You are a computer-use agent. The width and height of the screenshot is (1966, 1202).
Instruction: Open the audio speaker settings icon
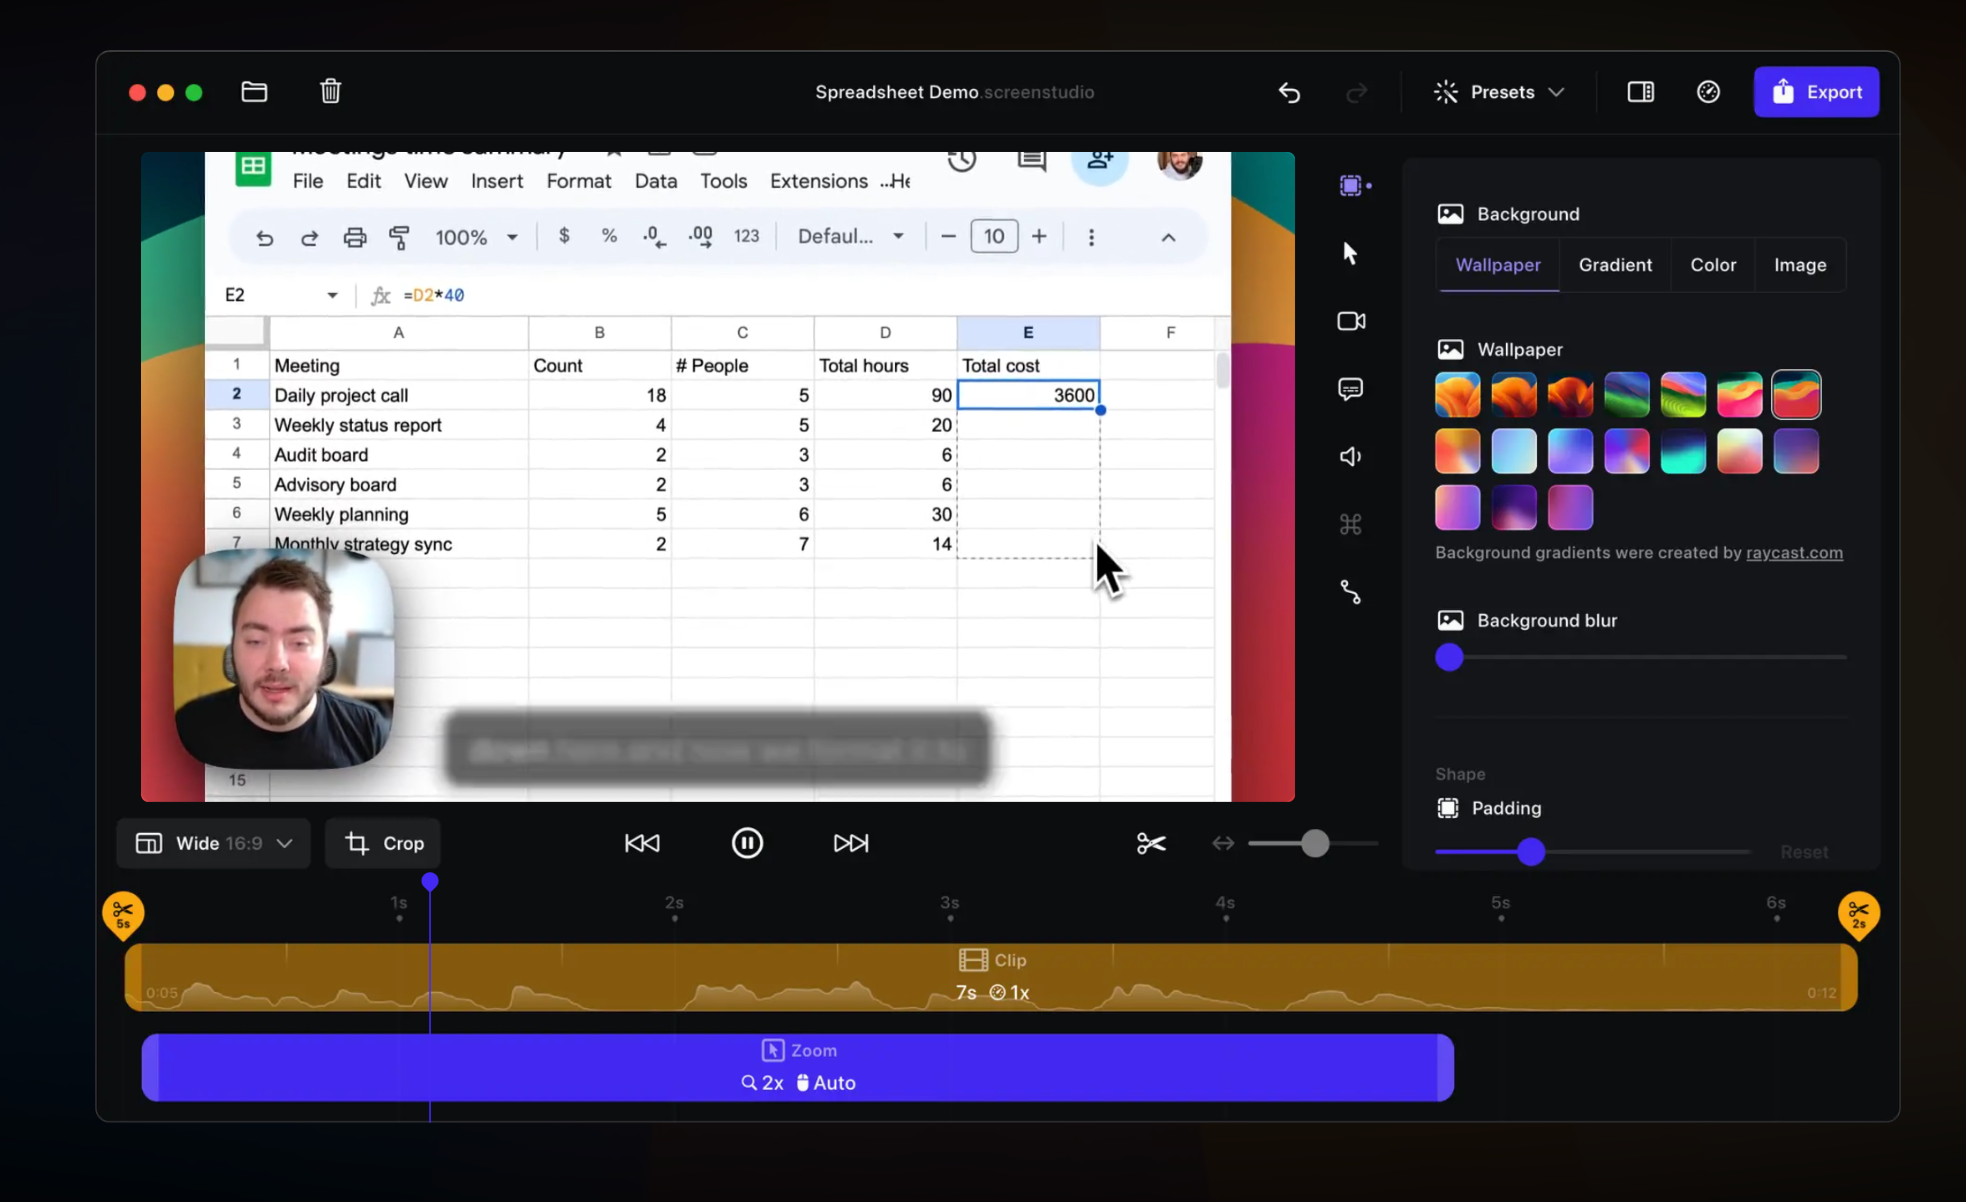(x=1350, y=457)
